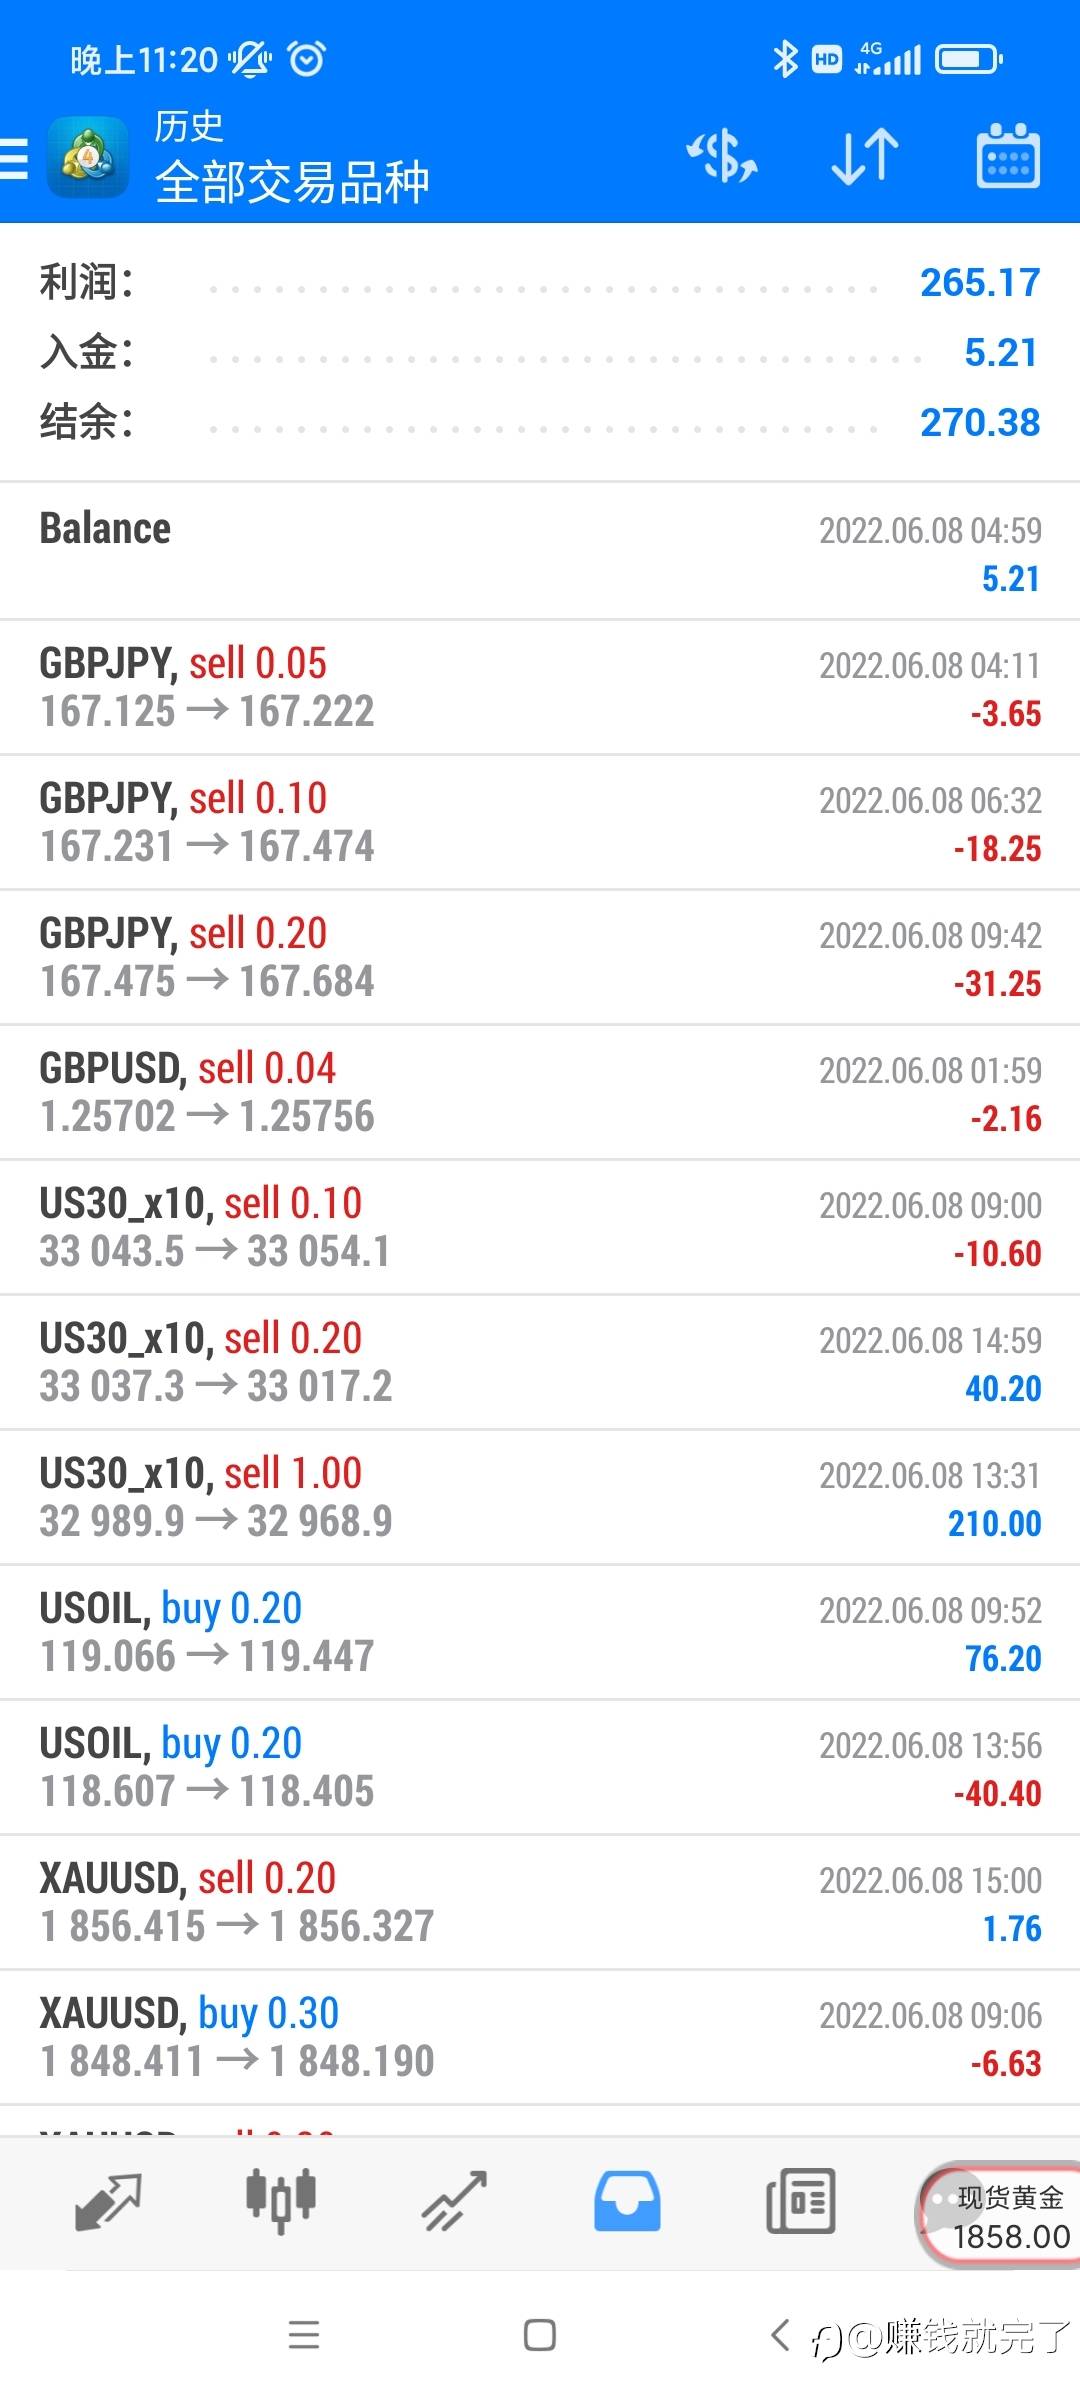Open the GBPUSD sell 0.04 trade
Screen dimensions: 1080x2400
click(x=540, y=1092)
